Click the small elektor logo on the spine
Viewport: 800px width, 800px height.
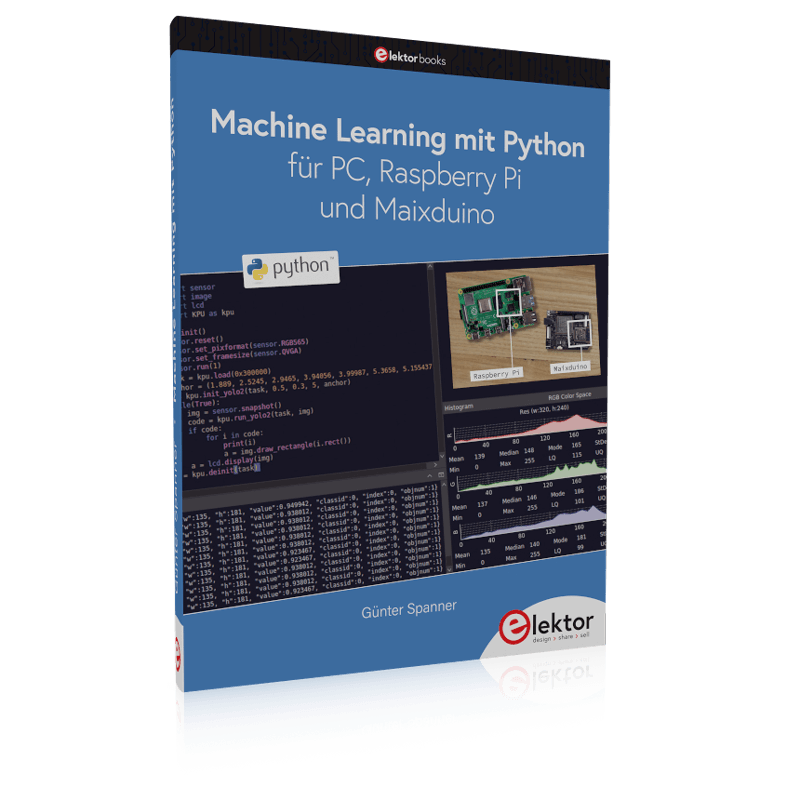(178, 654)
